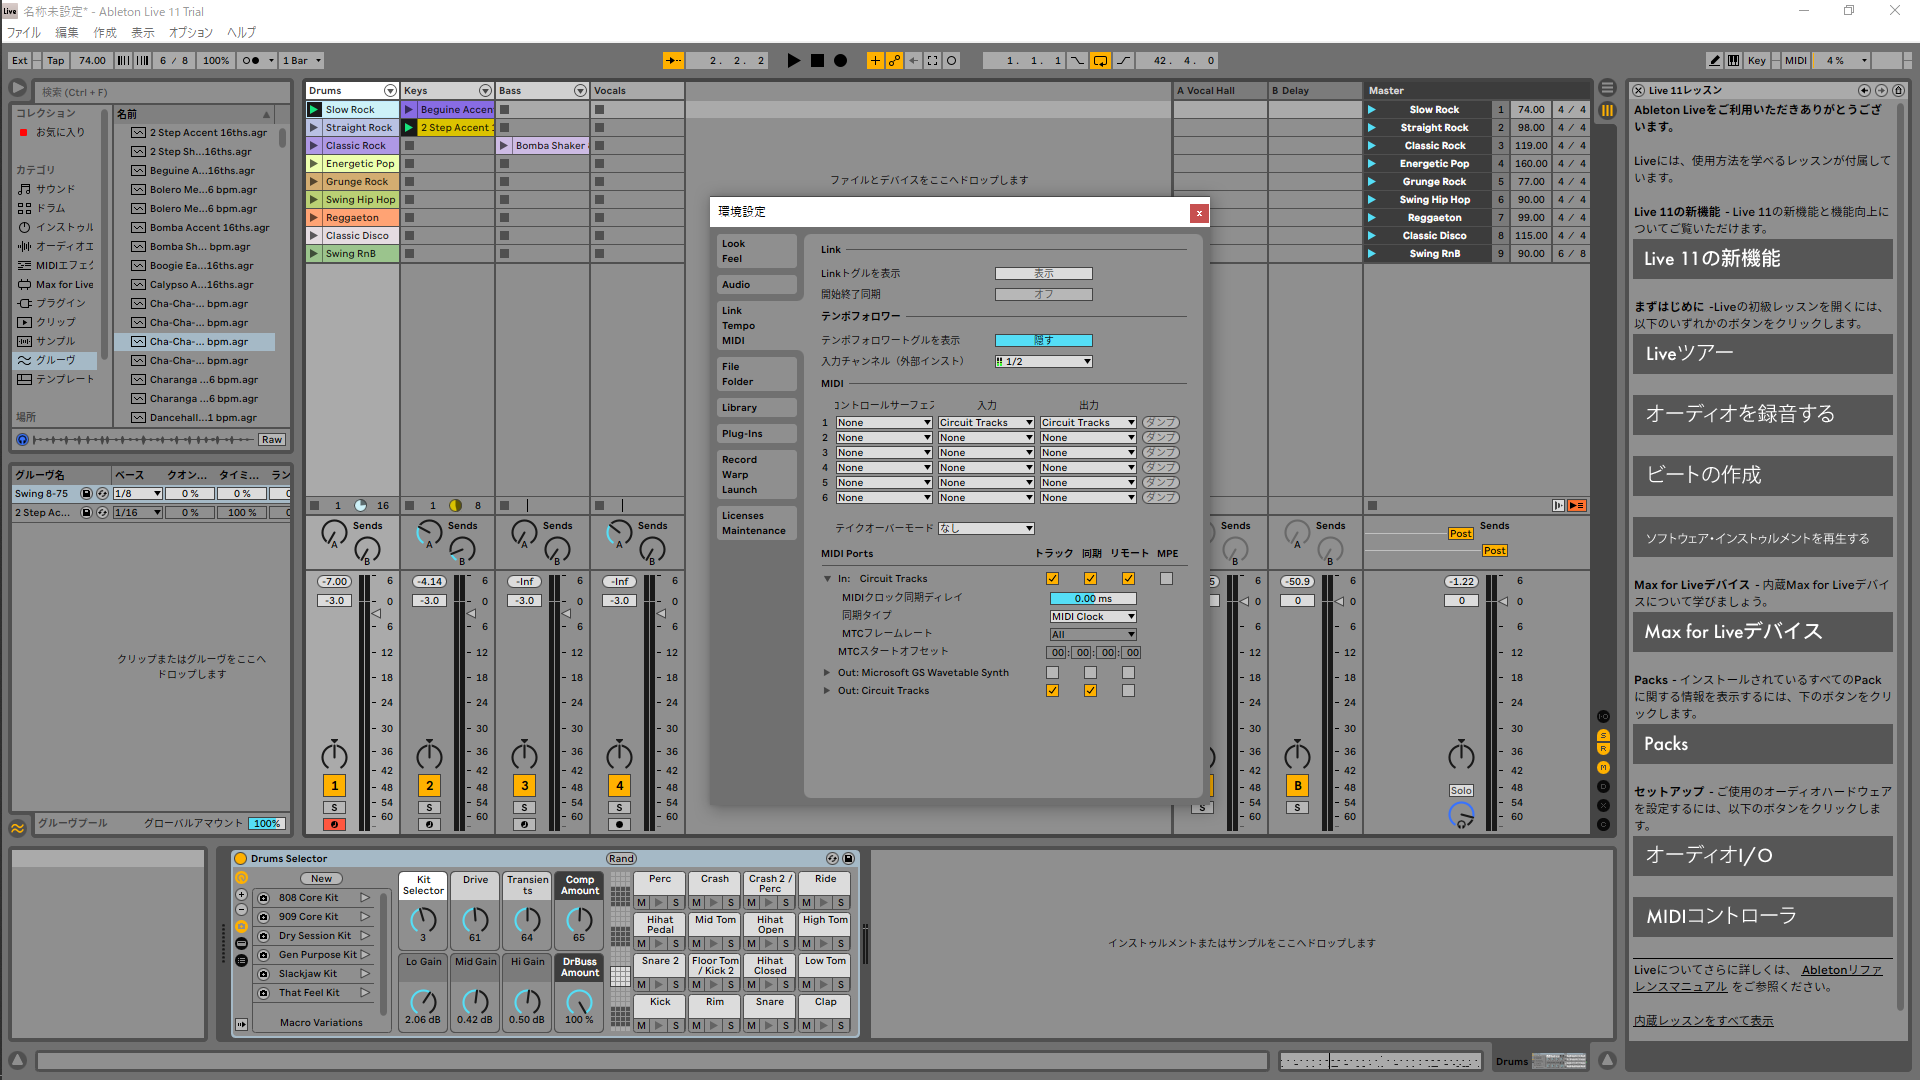Save the Drums Selector preset disk icon

[x=849, y=859]
